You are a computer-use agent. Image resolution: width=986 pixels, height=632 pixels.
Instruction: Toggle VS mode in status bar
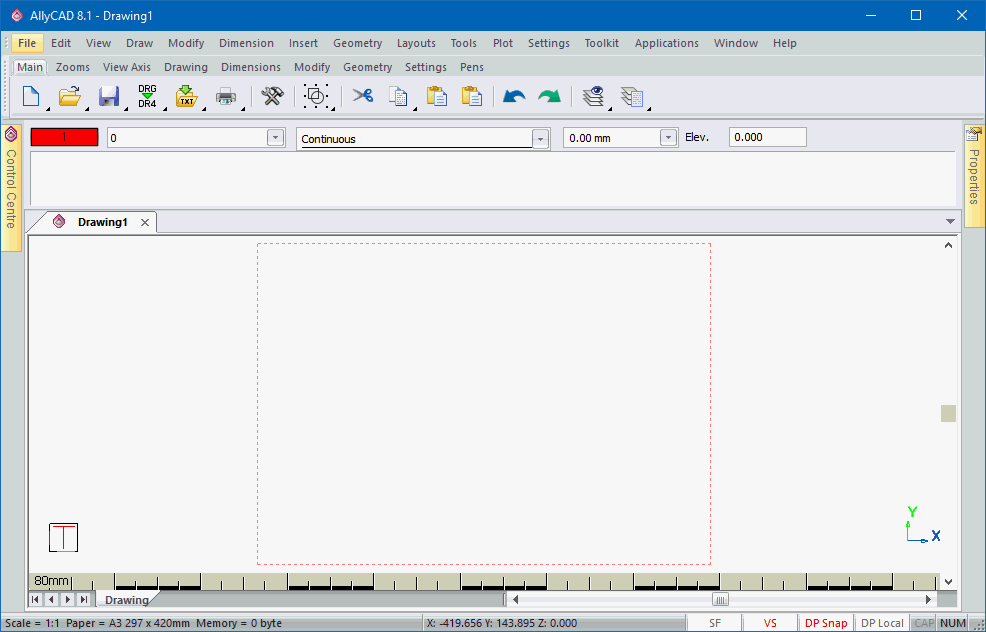coord(770,623)
